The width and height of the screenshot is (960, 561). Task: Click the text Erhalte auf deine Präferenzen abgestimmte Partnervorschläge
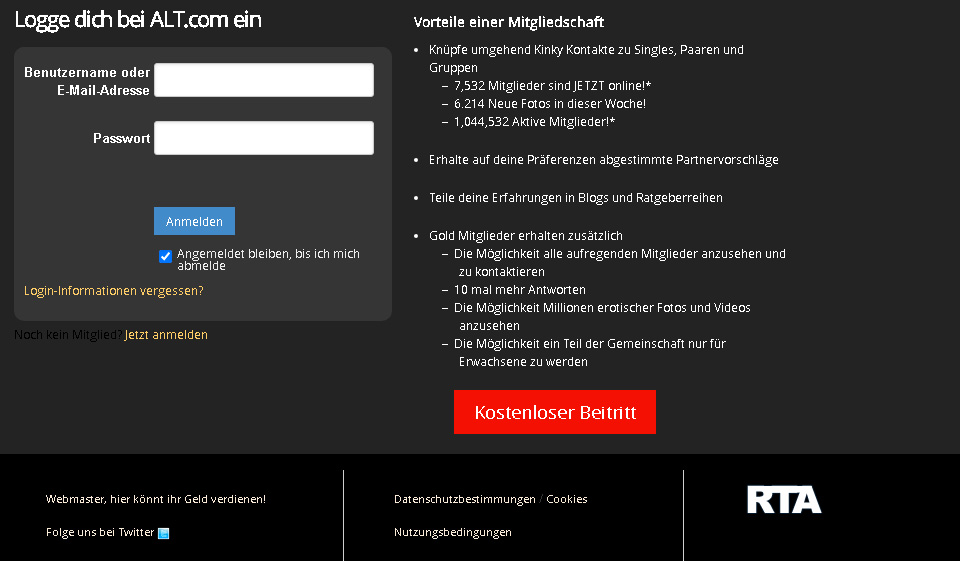604,160
